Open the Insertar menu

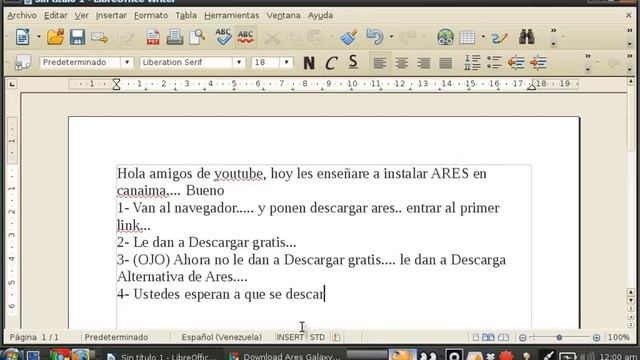pyautogui.click(x=111, y=16)
